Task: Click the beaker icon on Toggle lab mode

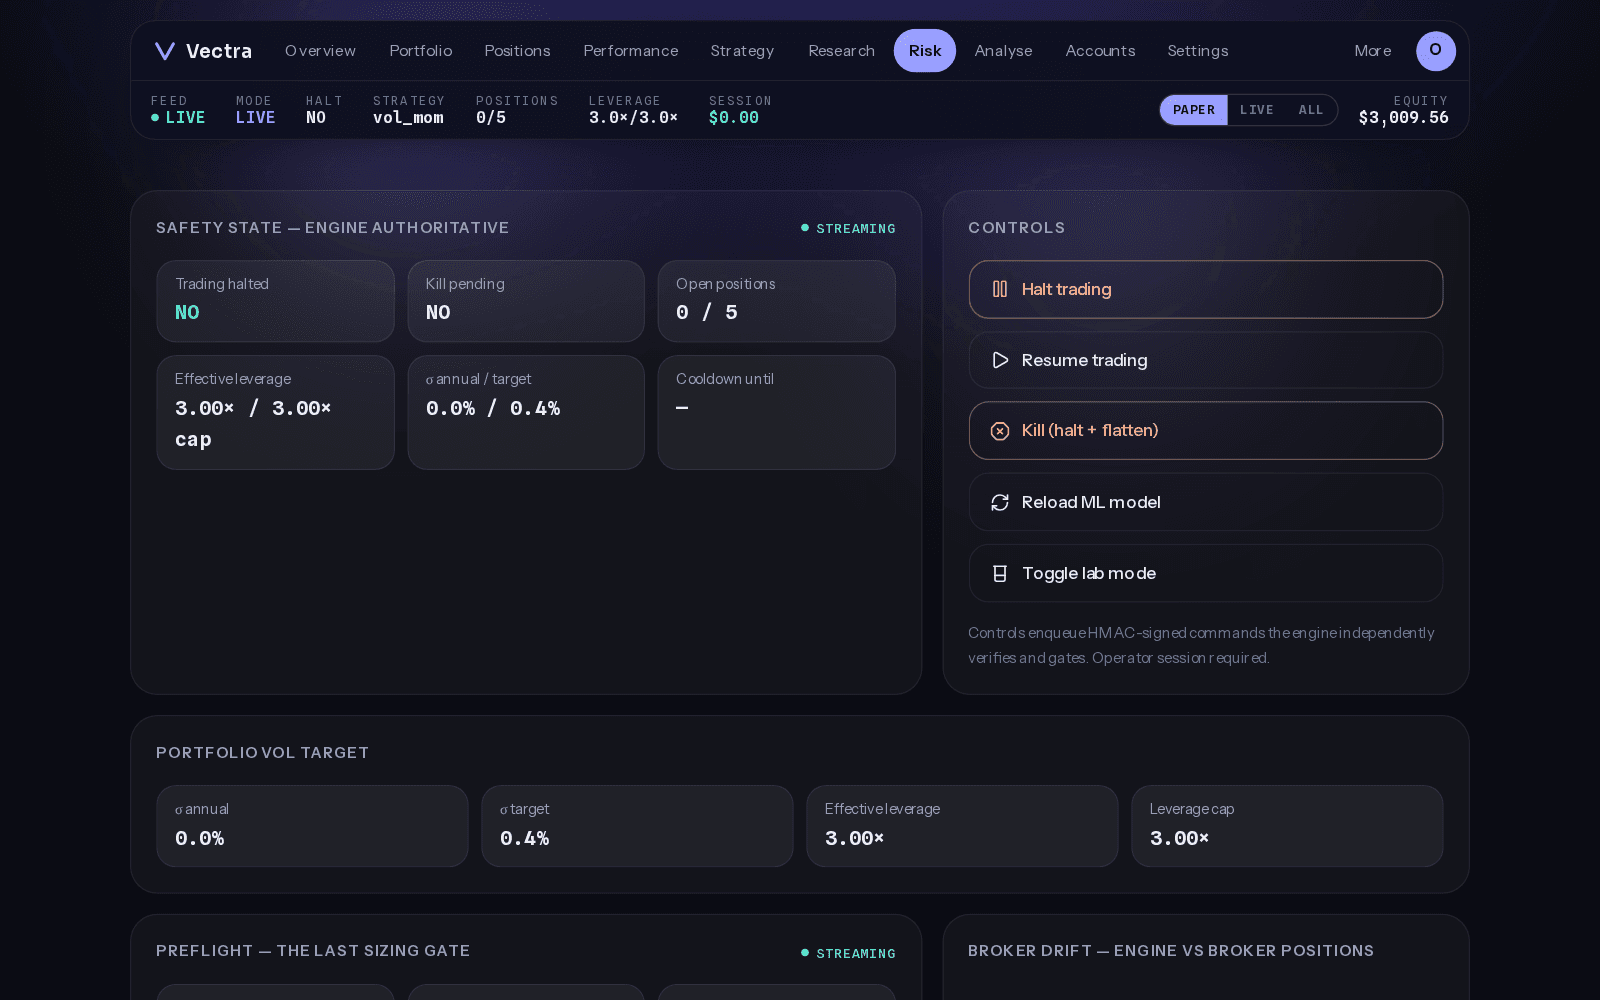Action: click(1000, 573)
